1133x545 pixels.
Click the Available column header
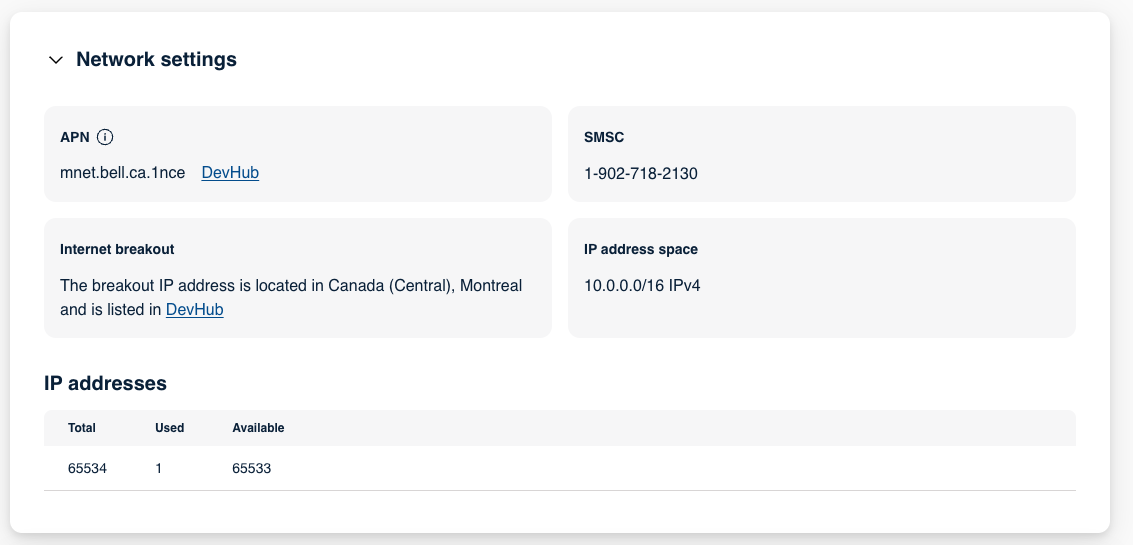[258, 428]
